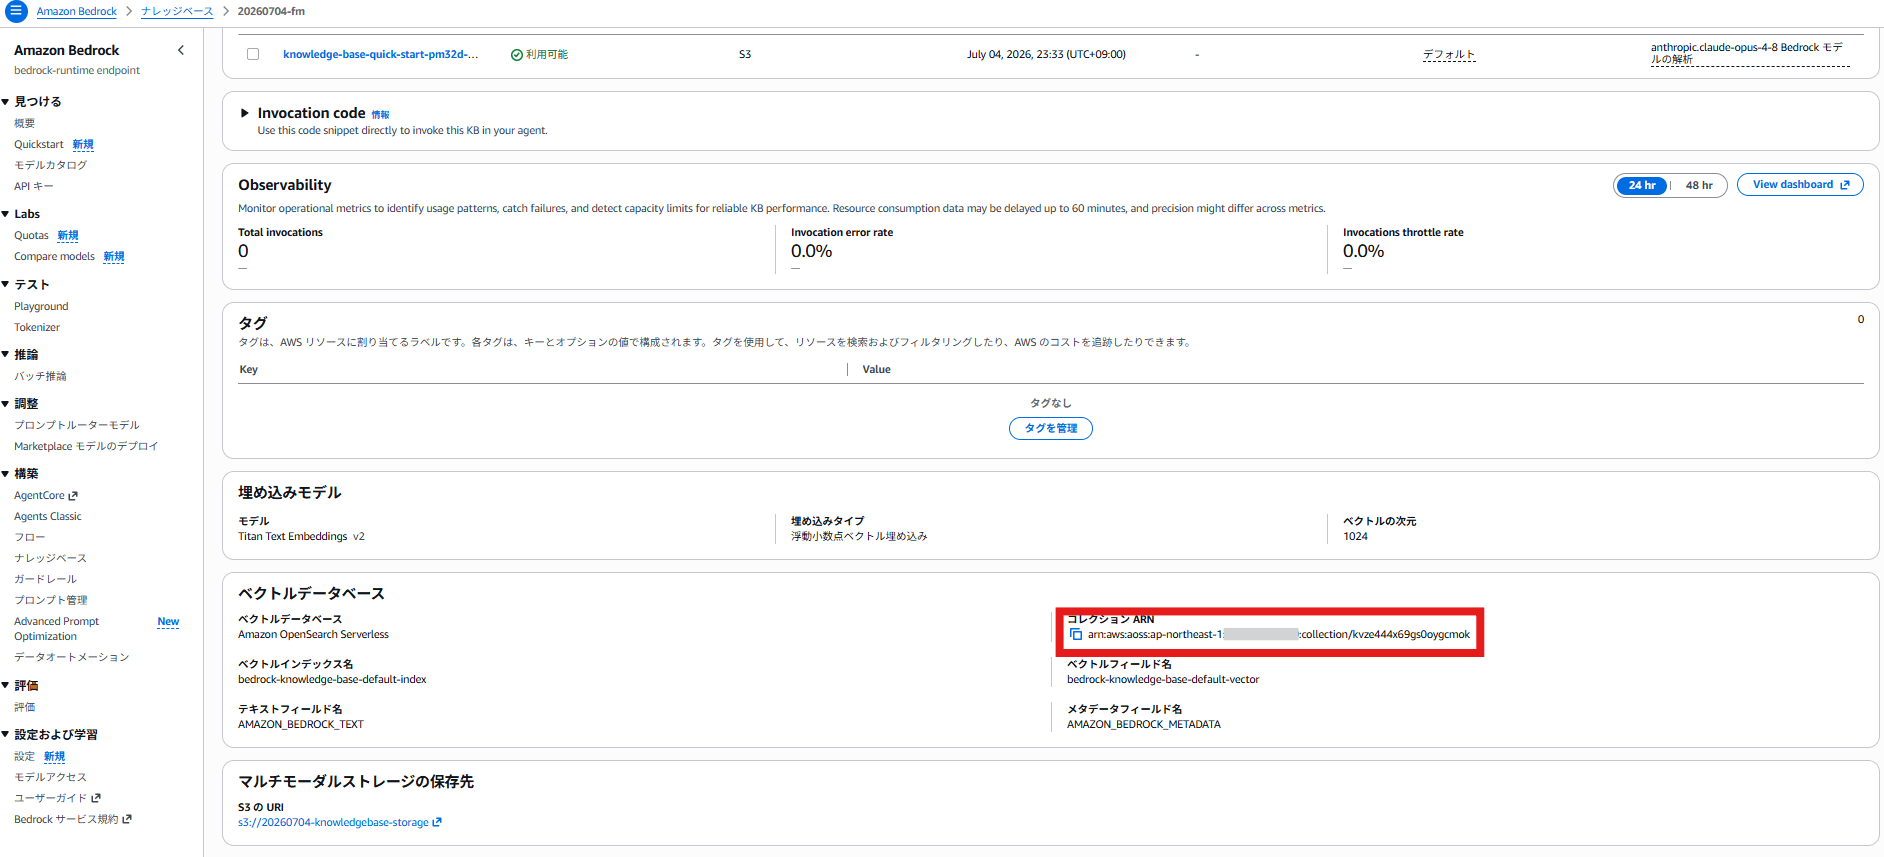Image resolution: width=1884 pixels, height=857 pixels.
Task: Click the bedrock-knowledge-base-default-index value
Action: coord(332,680)
